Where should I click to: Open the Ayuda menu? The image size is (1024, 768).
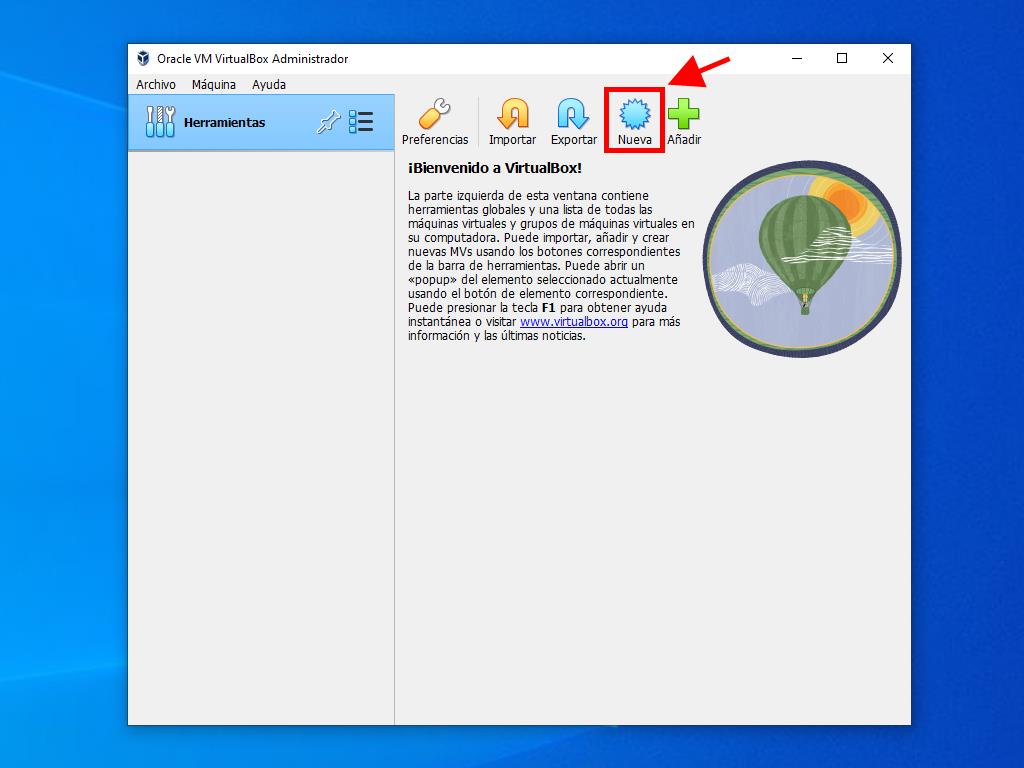[x=269, y=85]
